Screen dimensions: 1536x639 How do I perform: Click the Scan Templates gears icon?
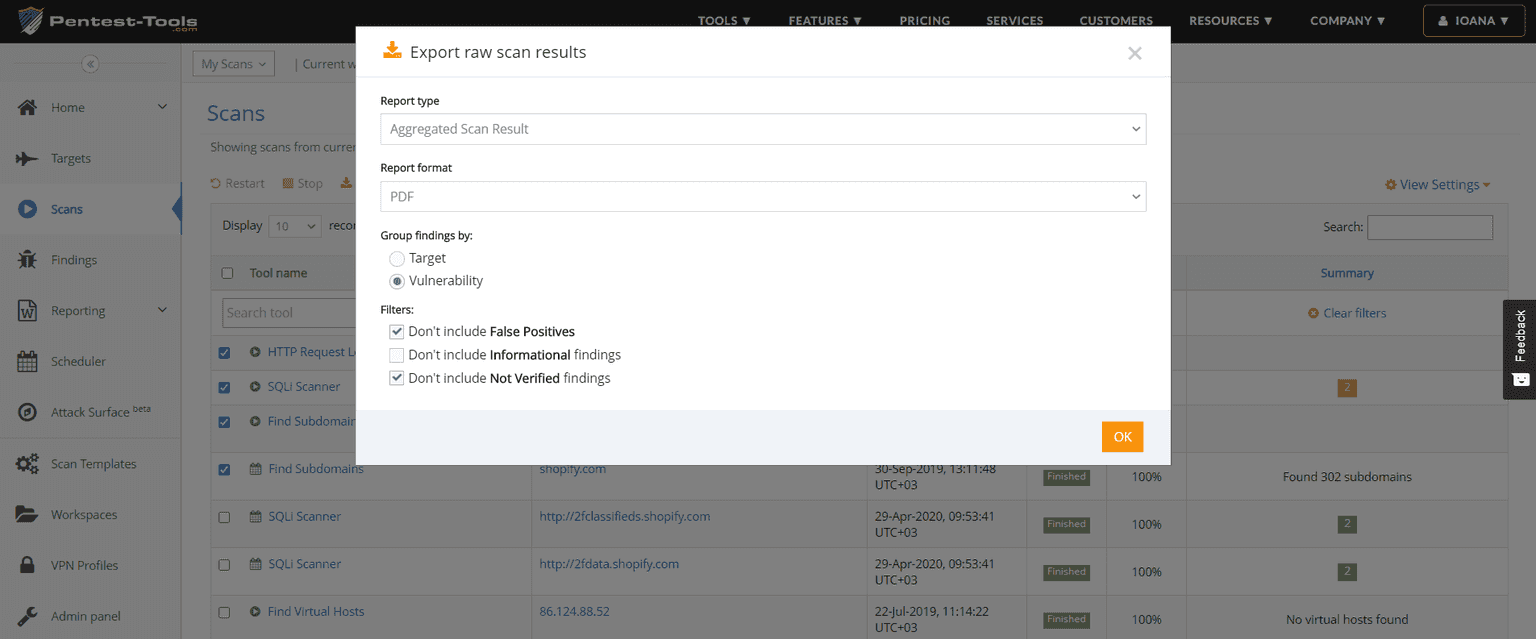(x=27, y=463)
